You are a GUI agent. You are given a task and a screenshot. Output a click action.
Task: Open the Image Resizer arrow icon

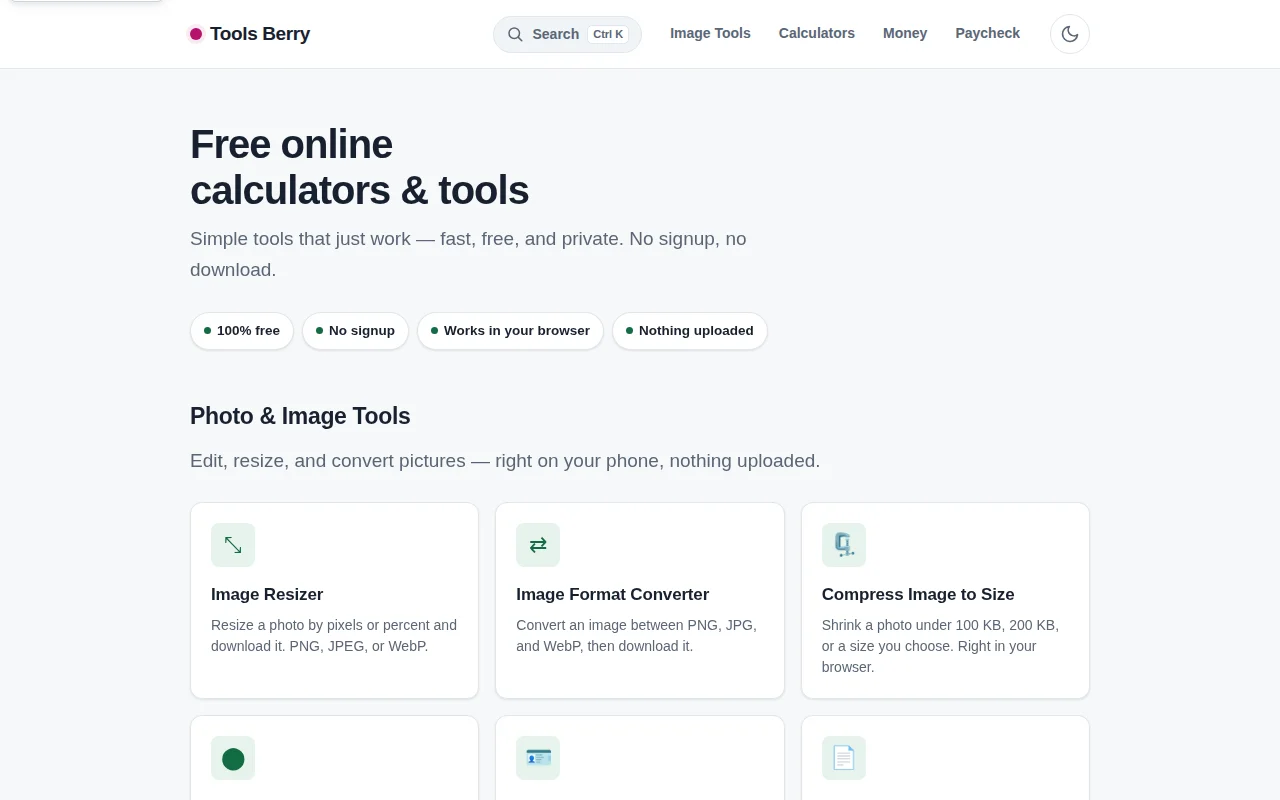(233, 545)
